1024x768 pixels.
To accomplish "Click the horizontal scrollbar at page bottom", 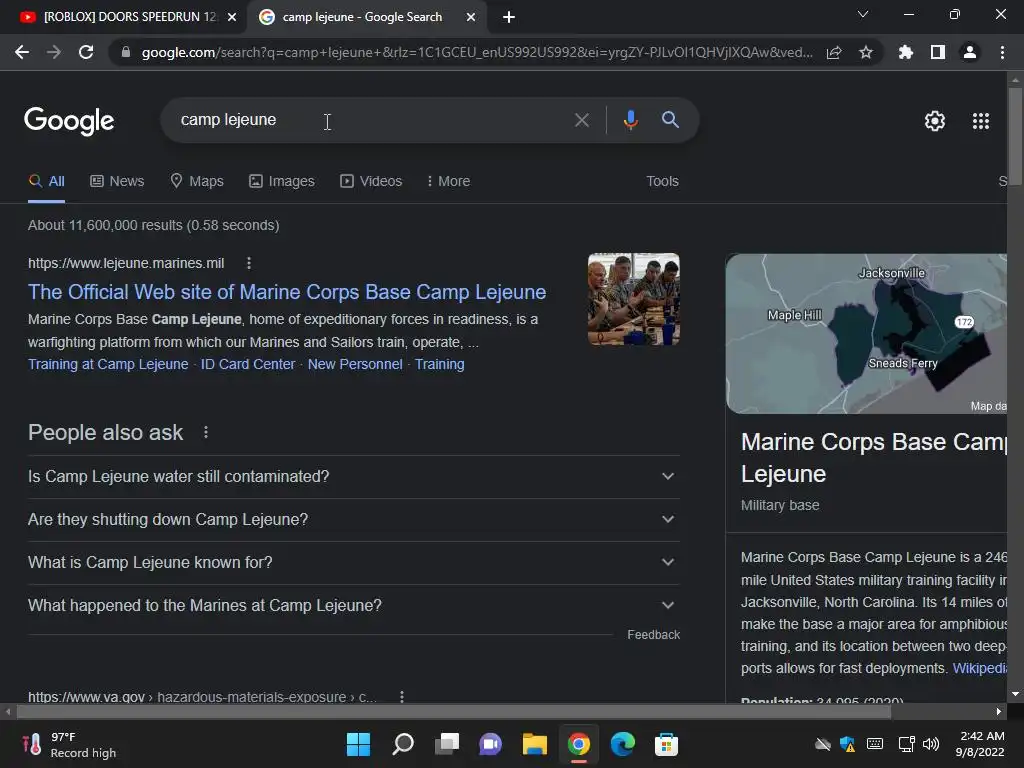I will (x=453, y=711).
